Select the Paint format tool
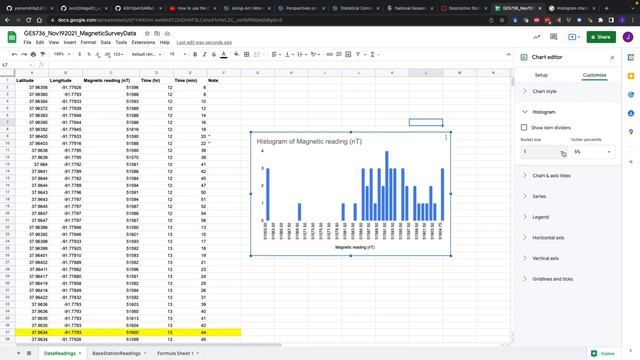Screen dimensions: 640x360 pyautogui.click(x=42, y=54)
